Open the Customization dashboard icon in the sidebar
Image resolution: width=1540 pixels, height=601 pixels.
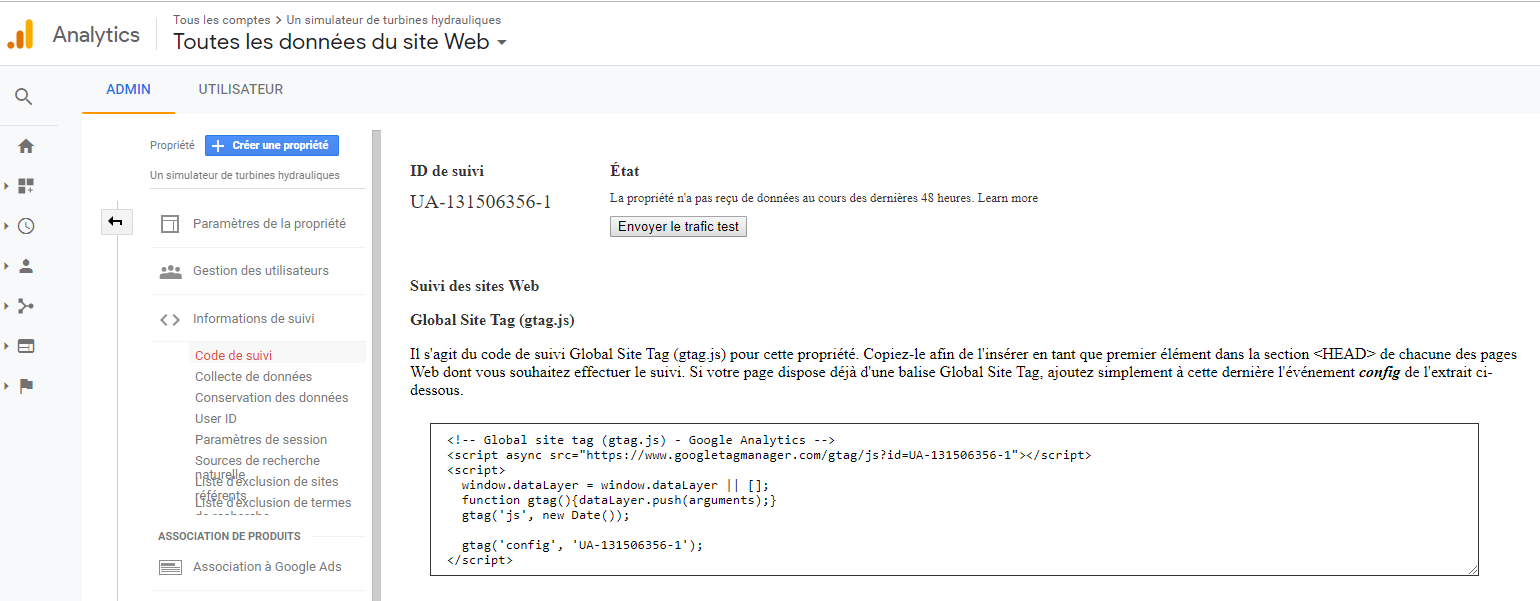(x=26, y=186)
